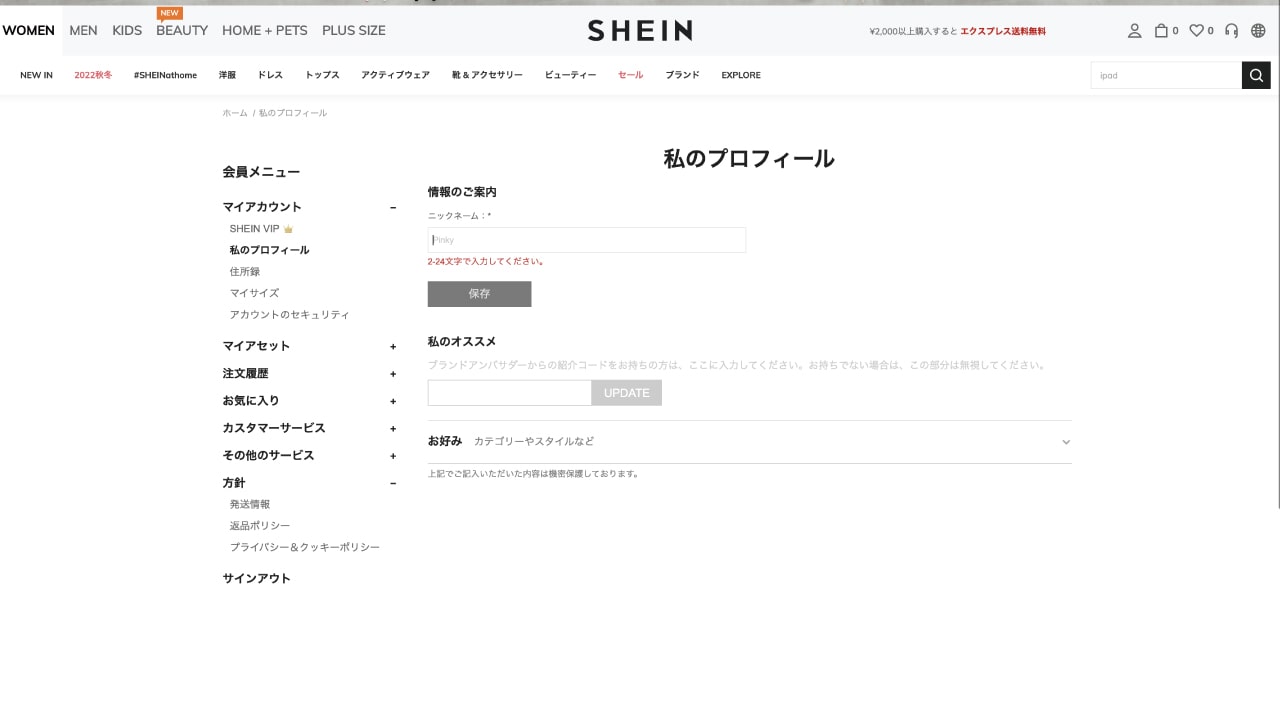The image size is (1280, 720).
Task: Focus the top search box
Action: click(1166, 75)
